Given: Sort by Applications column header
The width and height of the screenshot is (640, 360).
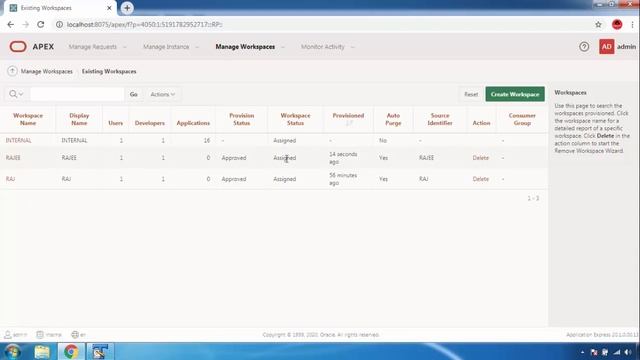Looking at the screenshot, I should [x=193, y=123].
